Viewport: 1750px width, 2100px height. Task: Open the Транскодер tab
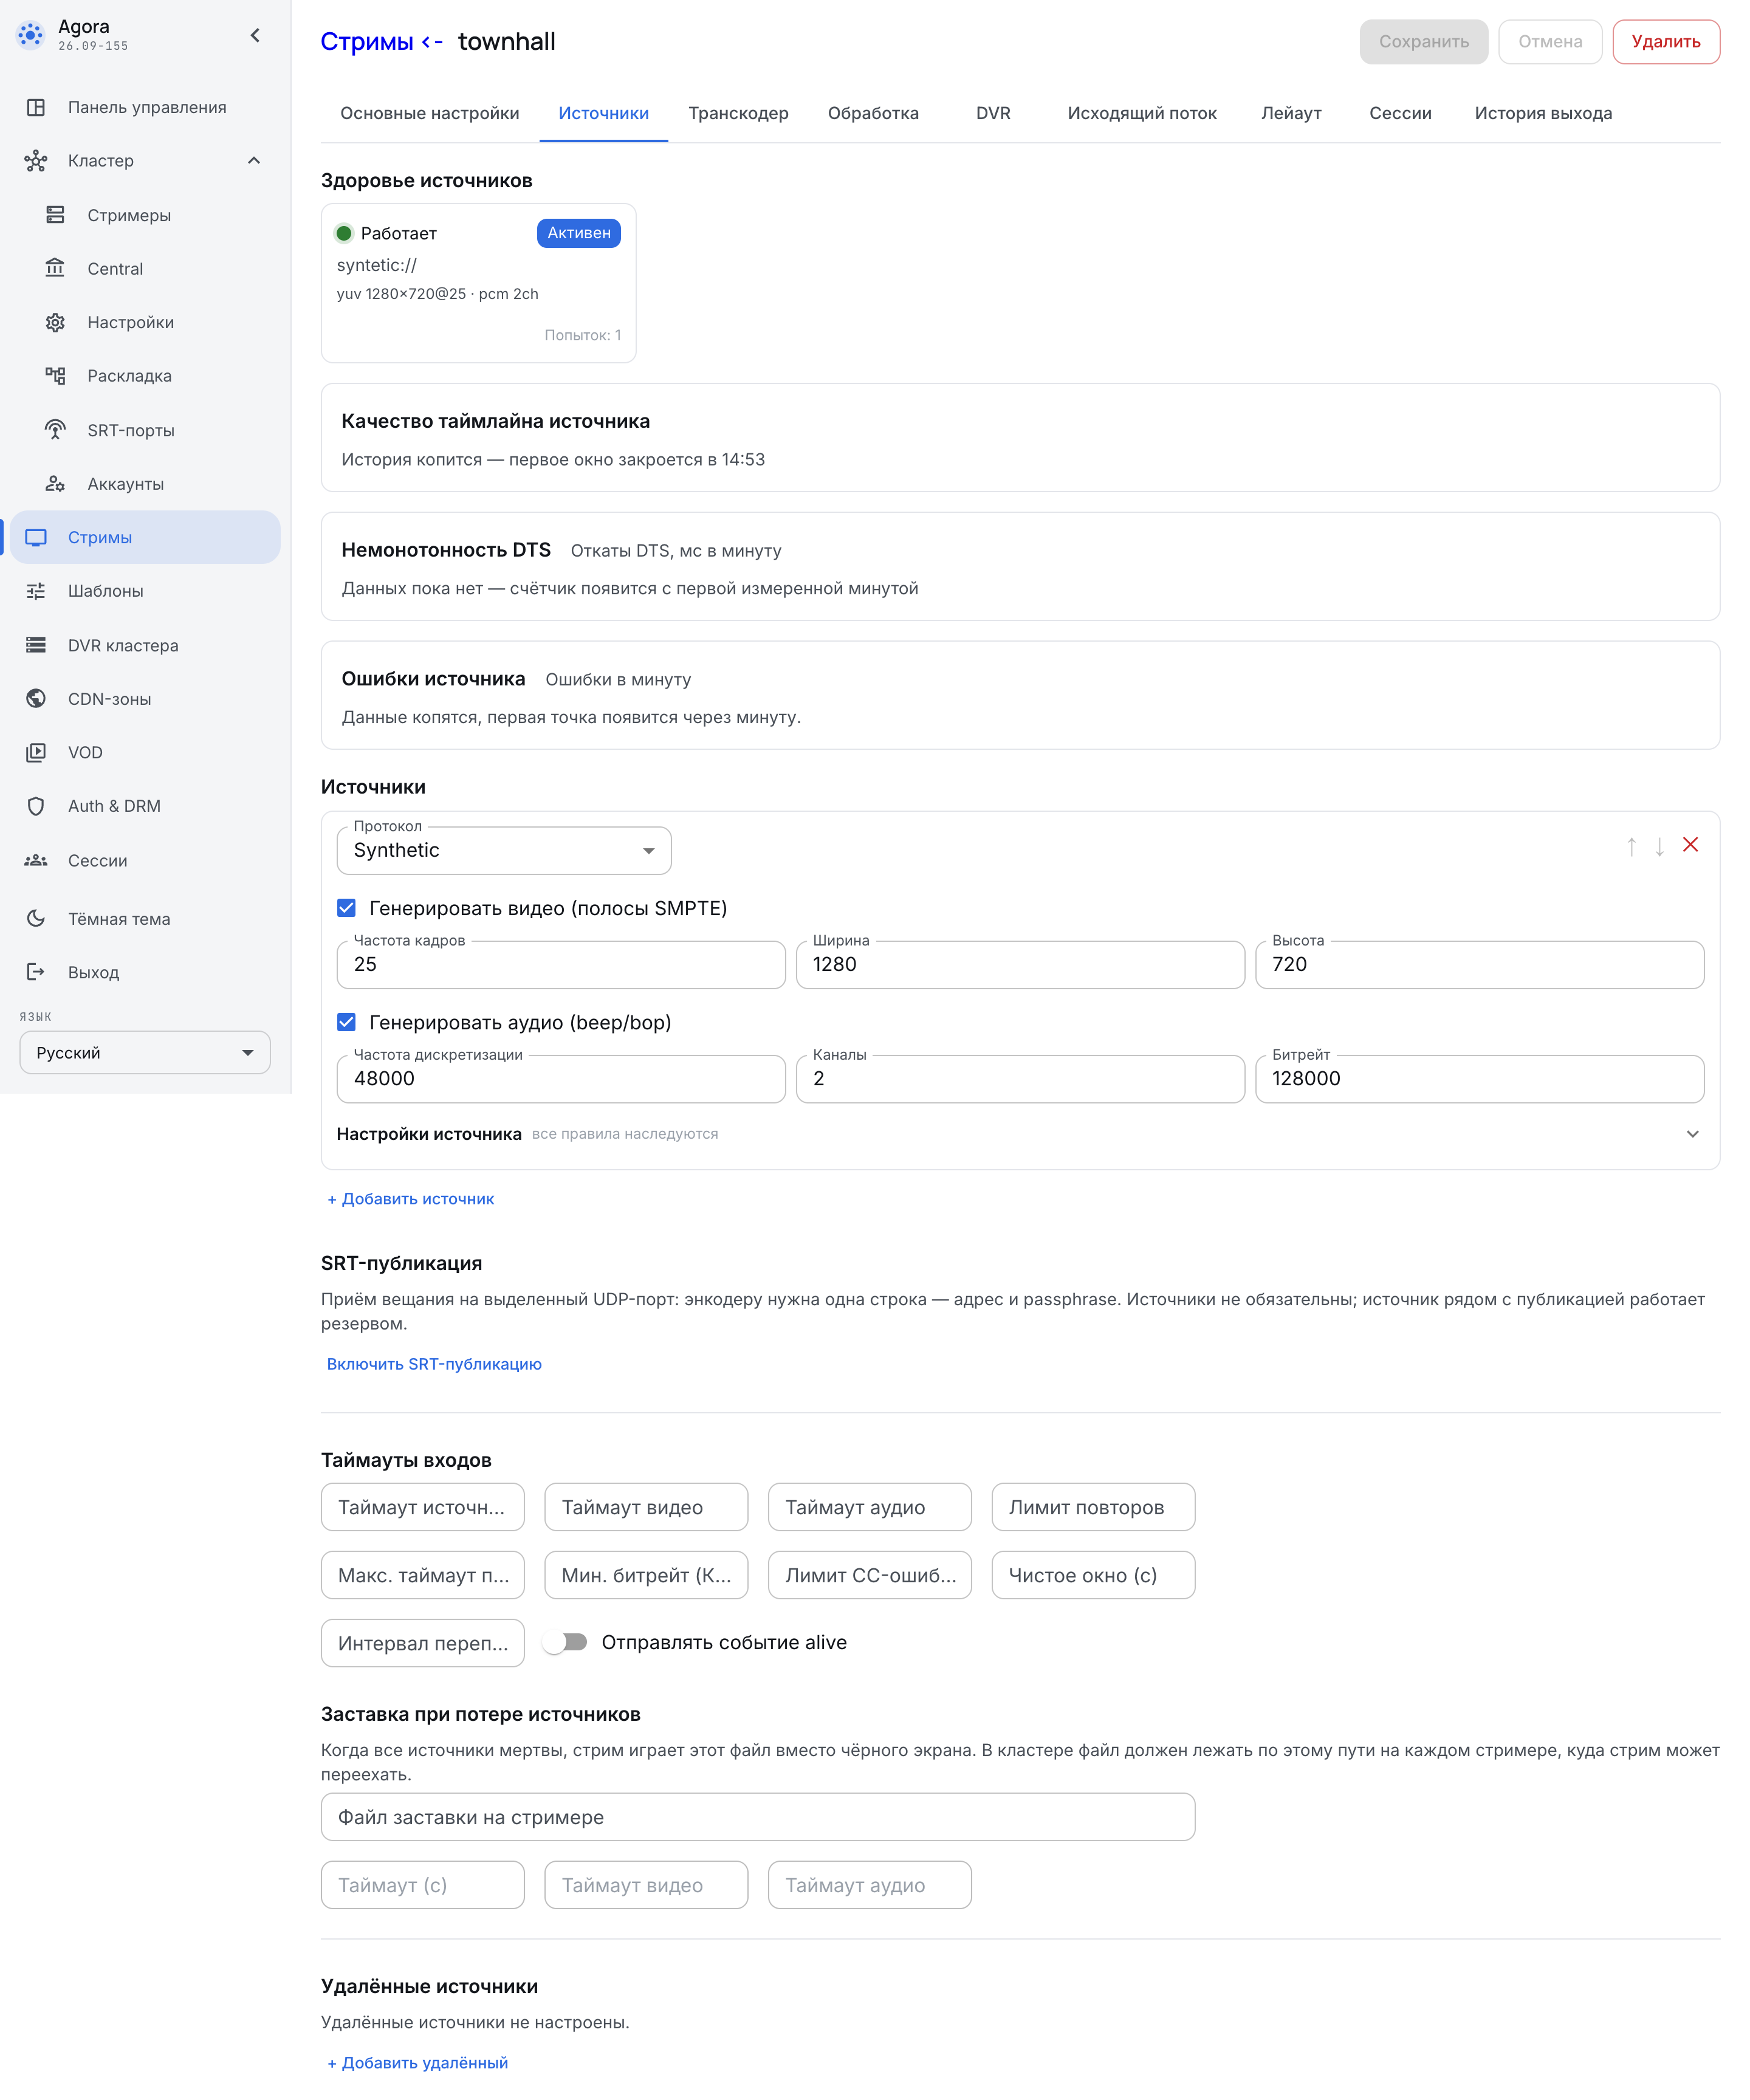click(x=738, y=113)
